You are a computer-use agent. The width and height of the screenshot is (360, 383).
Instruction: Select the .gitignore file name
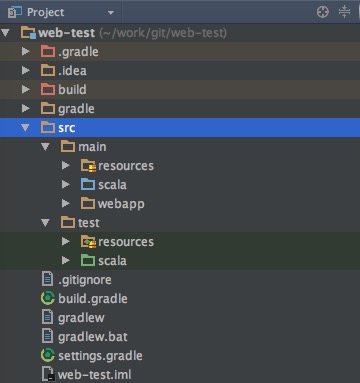(x=85, y=280)
